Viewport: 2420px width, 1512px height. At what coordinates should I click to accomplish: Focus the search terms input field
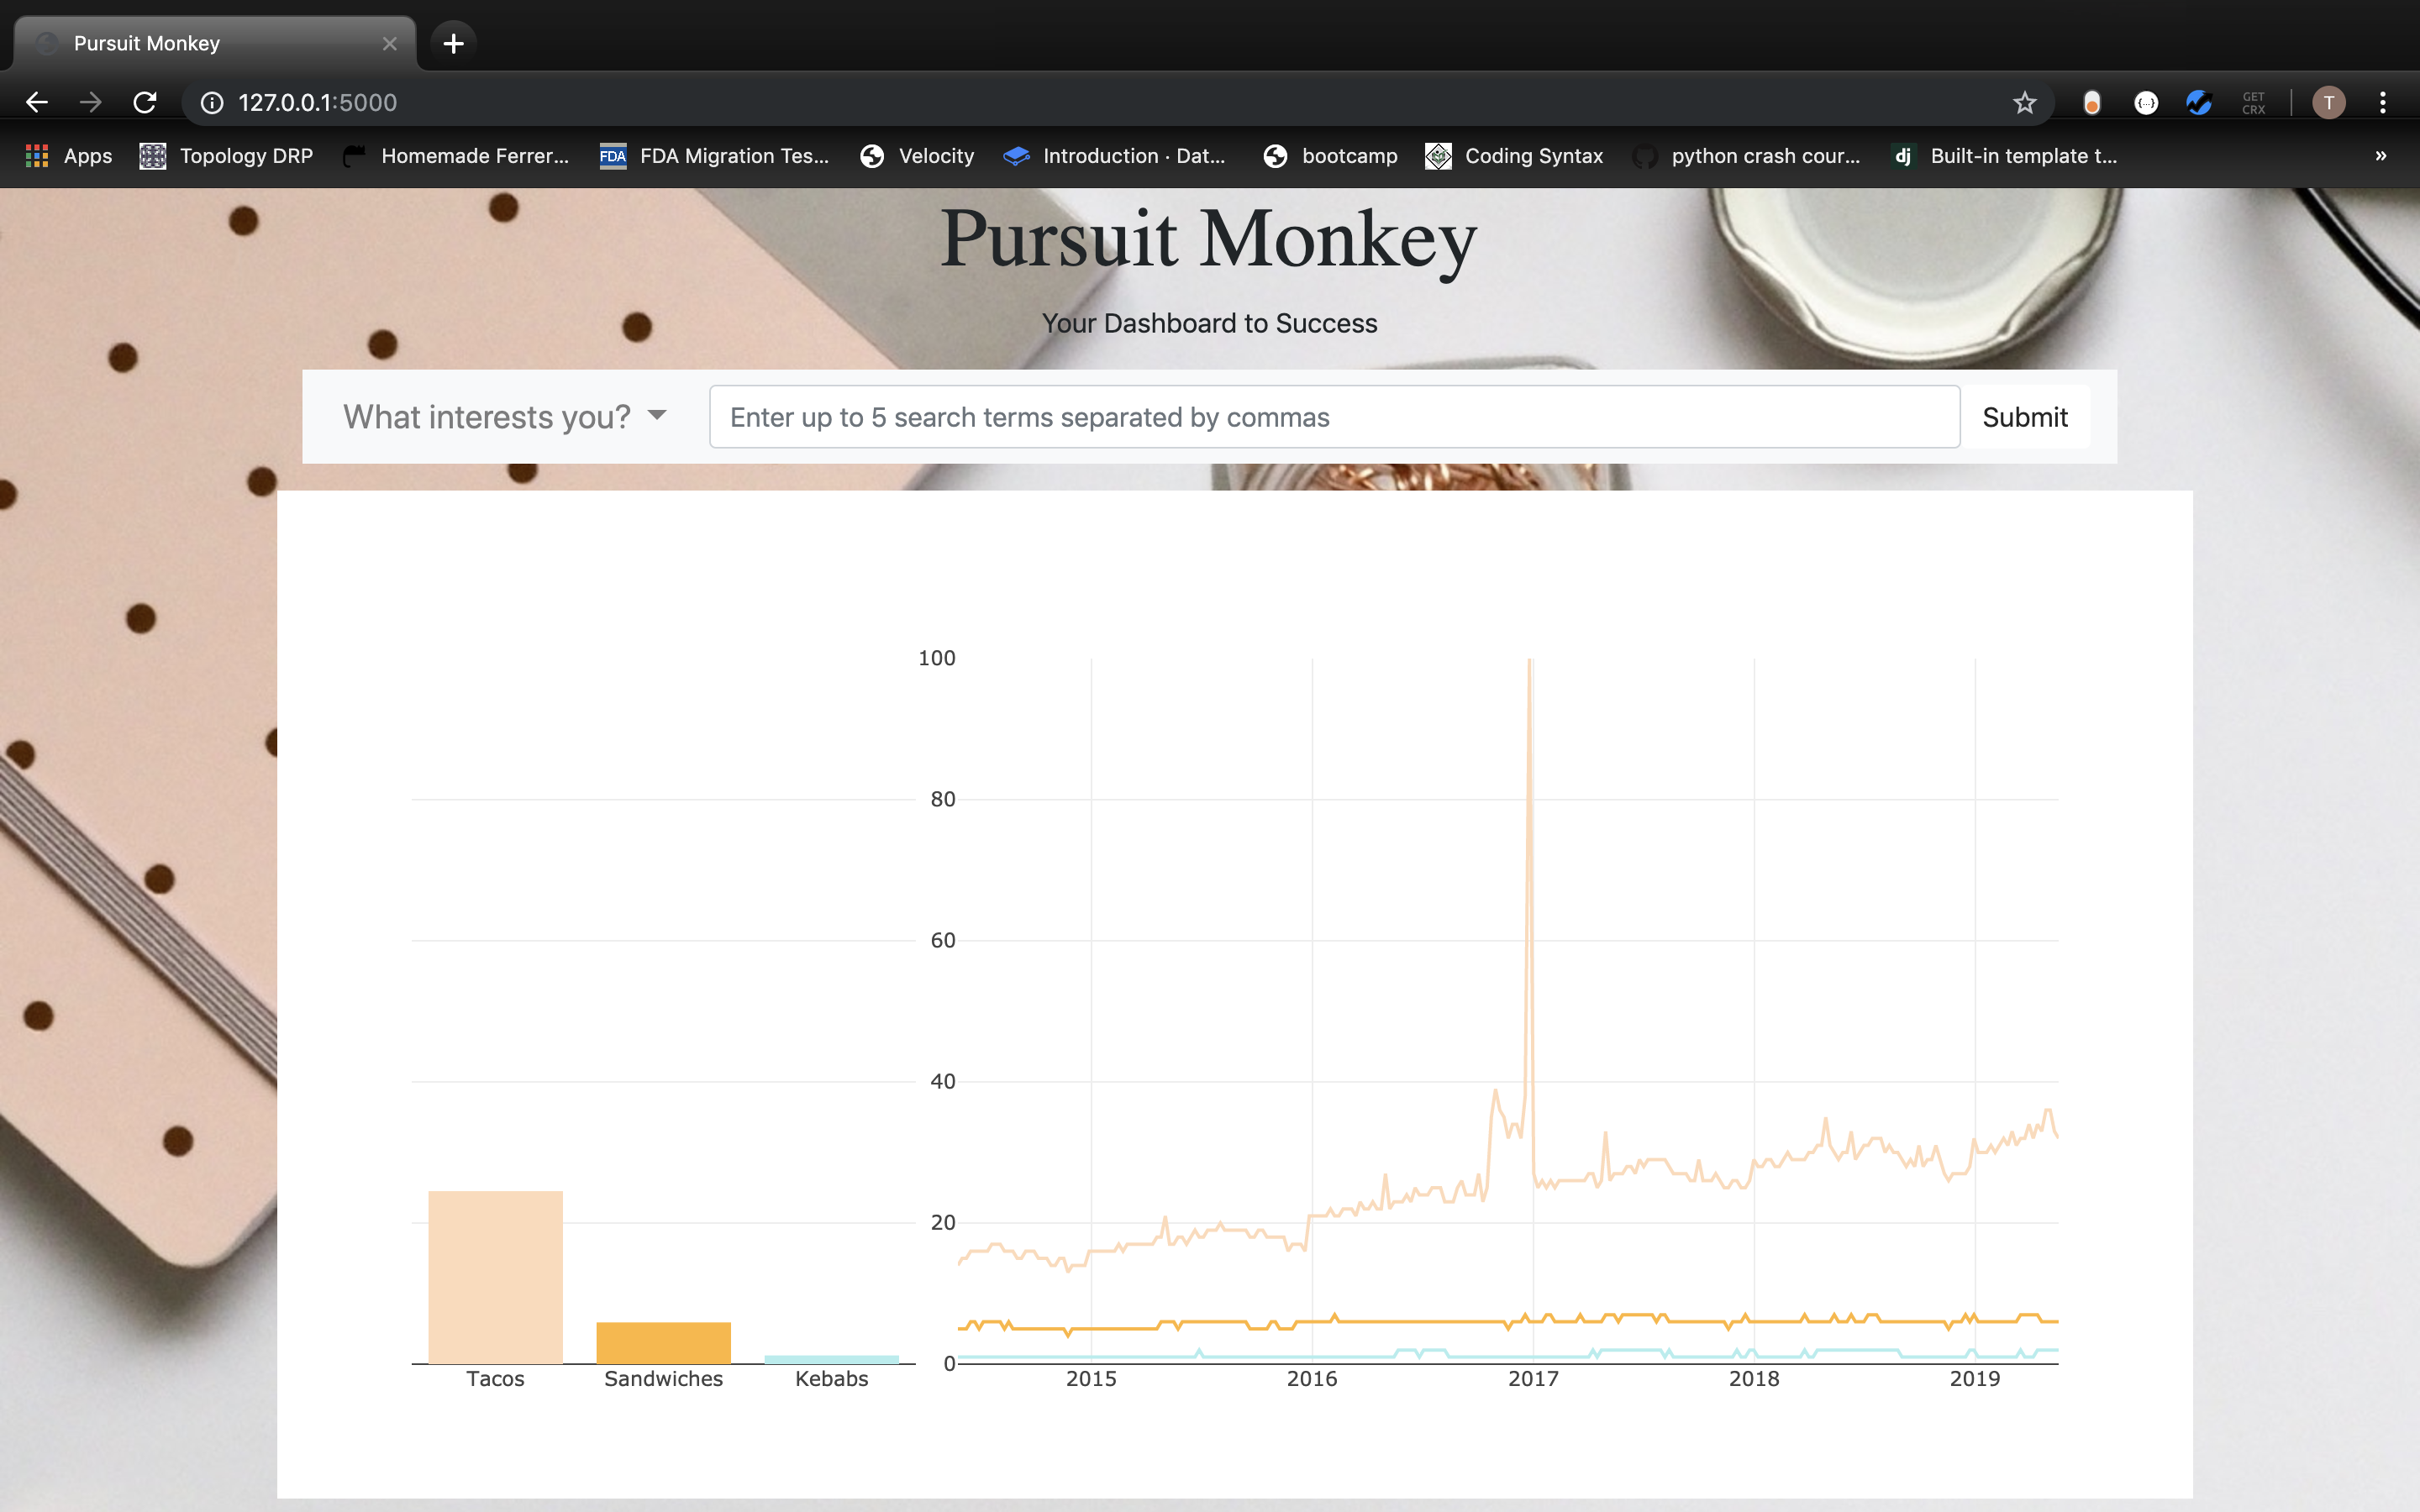[x=1333, y=417]
